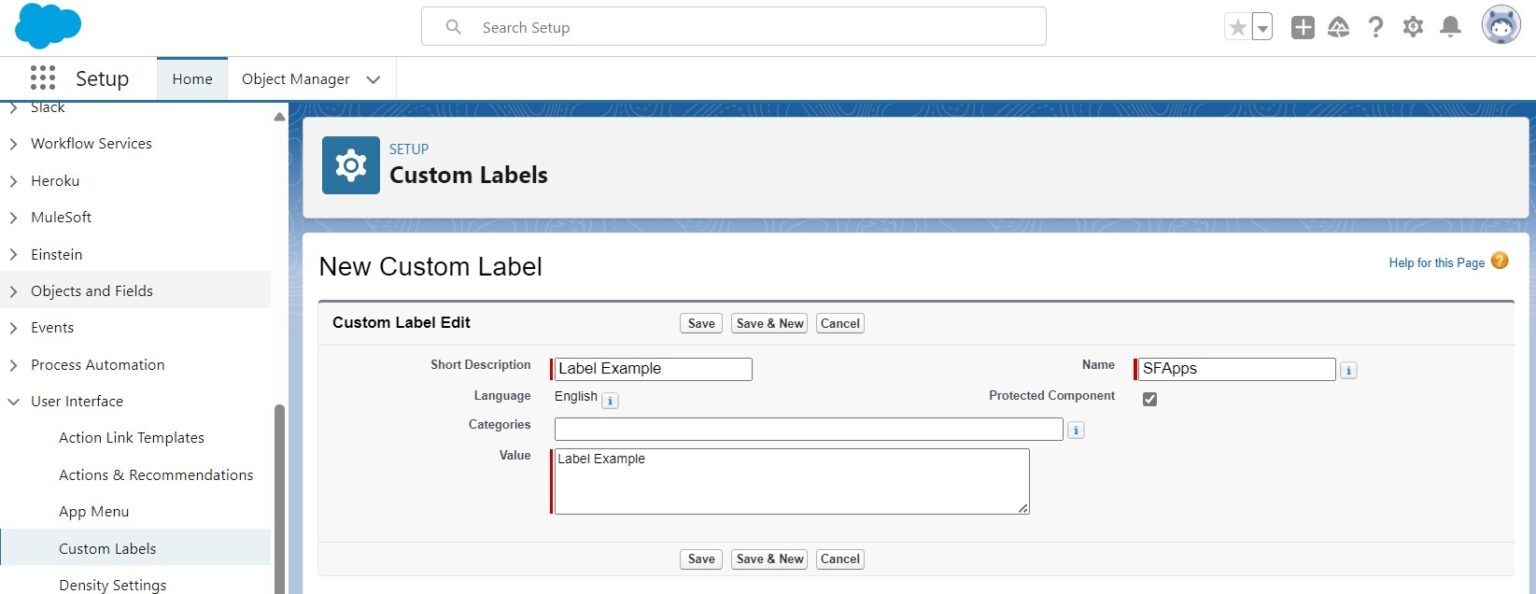Viewport: 1536px width, 594px height.
Task: Expand the Object Manager tab chevron
Action: (373, 79)
